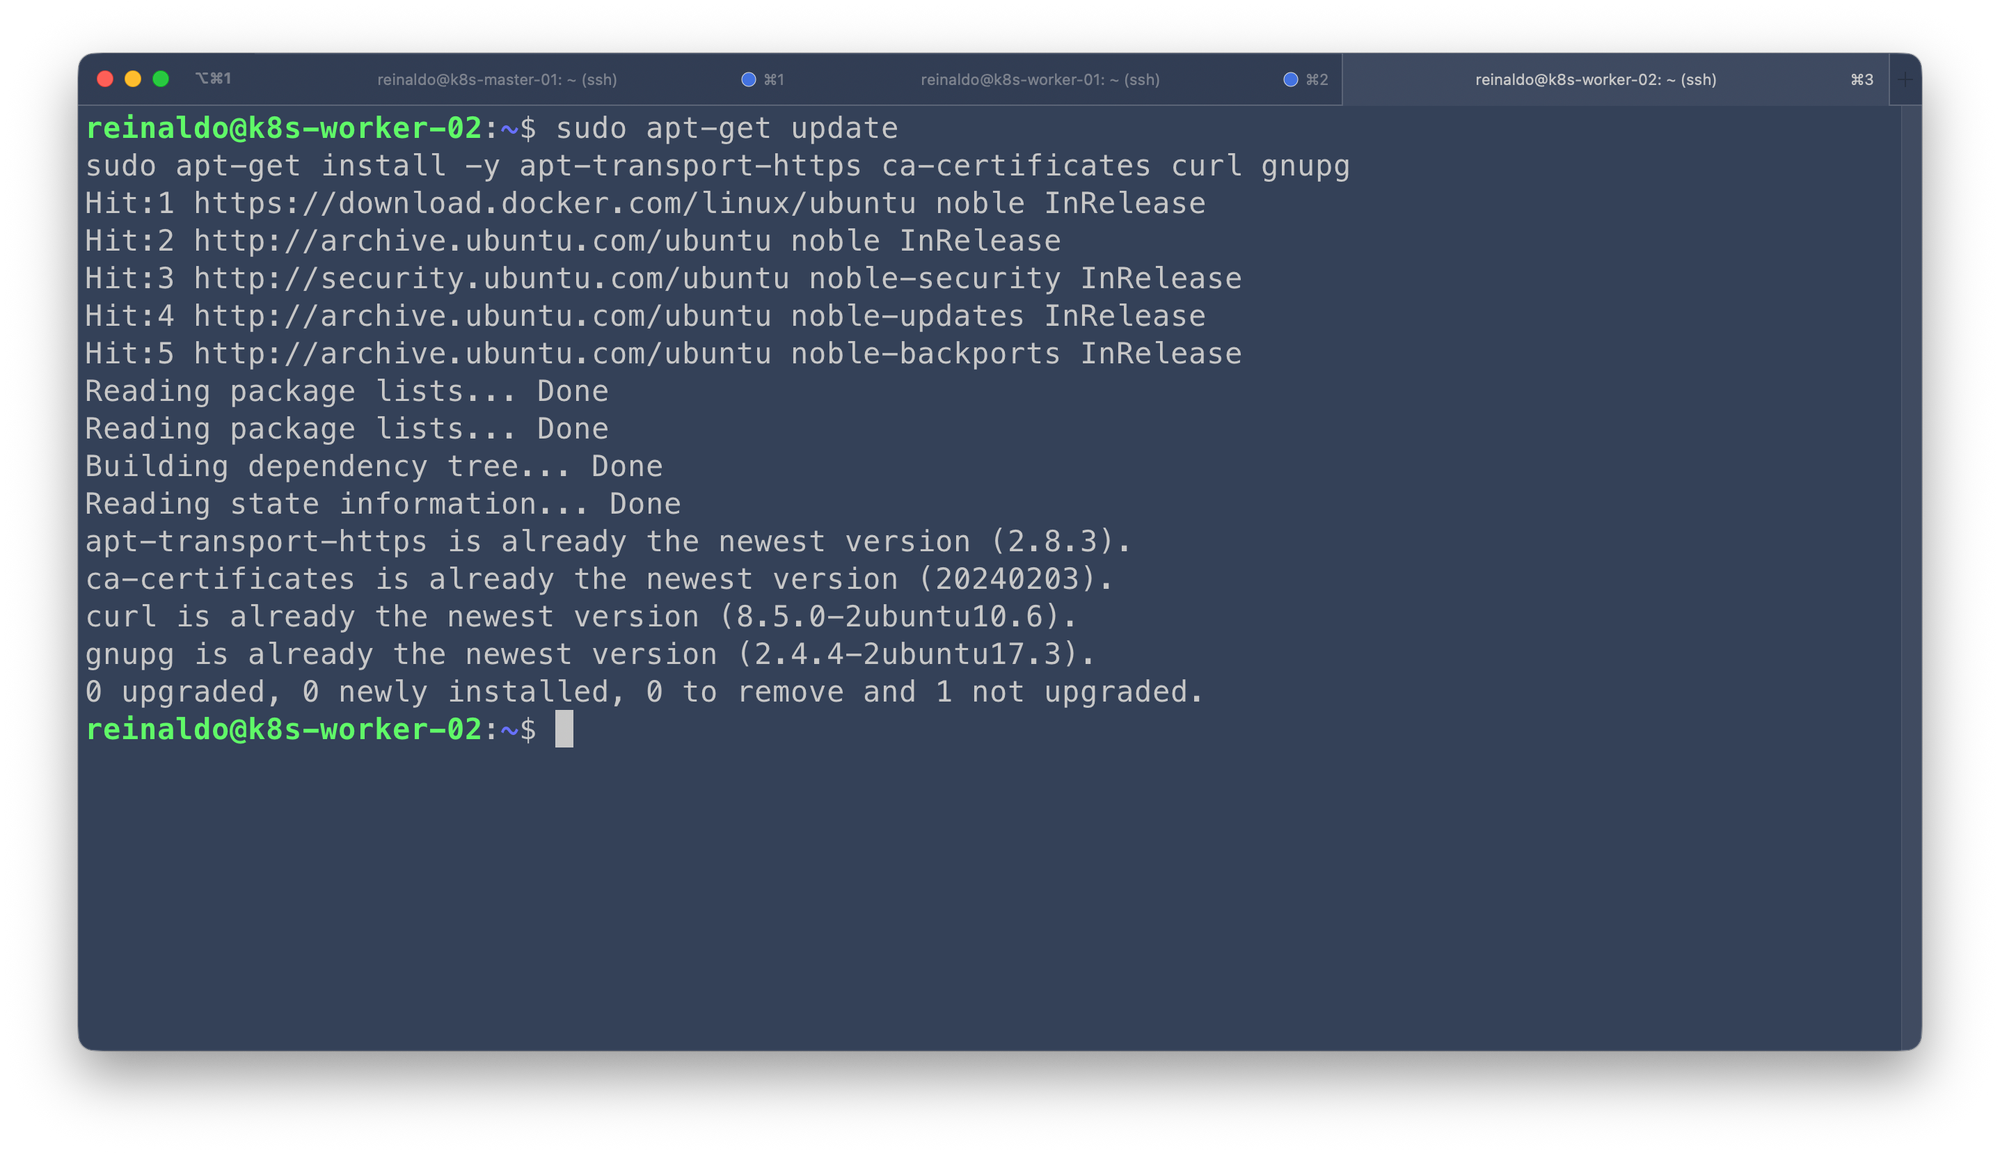Zoom the window with the green button
Viewport: 2000px width, 1154px height.
tap(161, 79)
